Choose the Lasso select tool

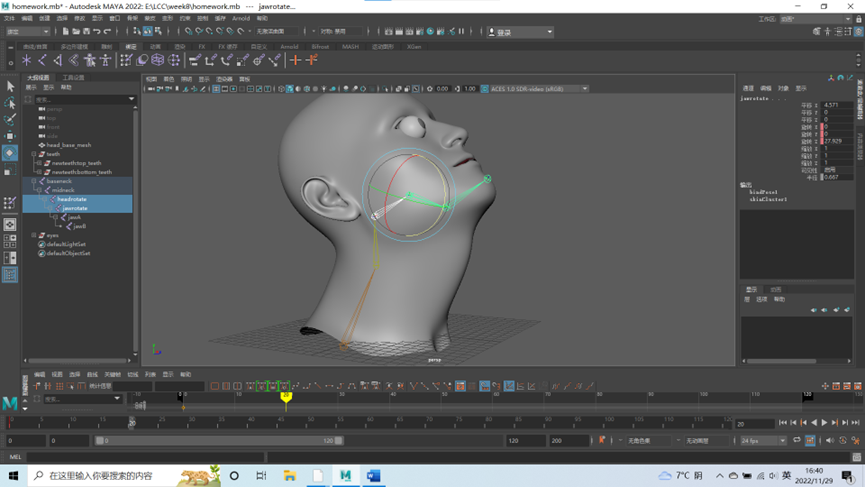pos(10,103)
